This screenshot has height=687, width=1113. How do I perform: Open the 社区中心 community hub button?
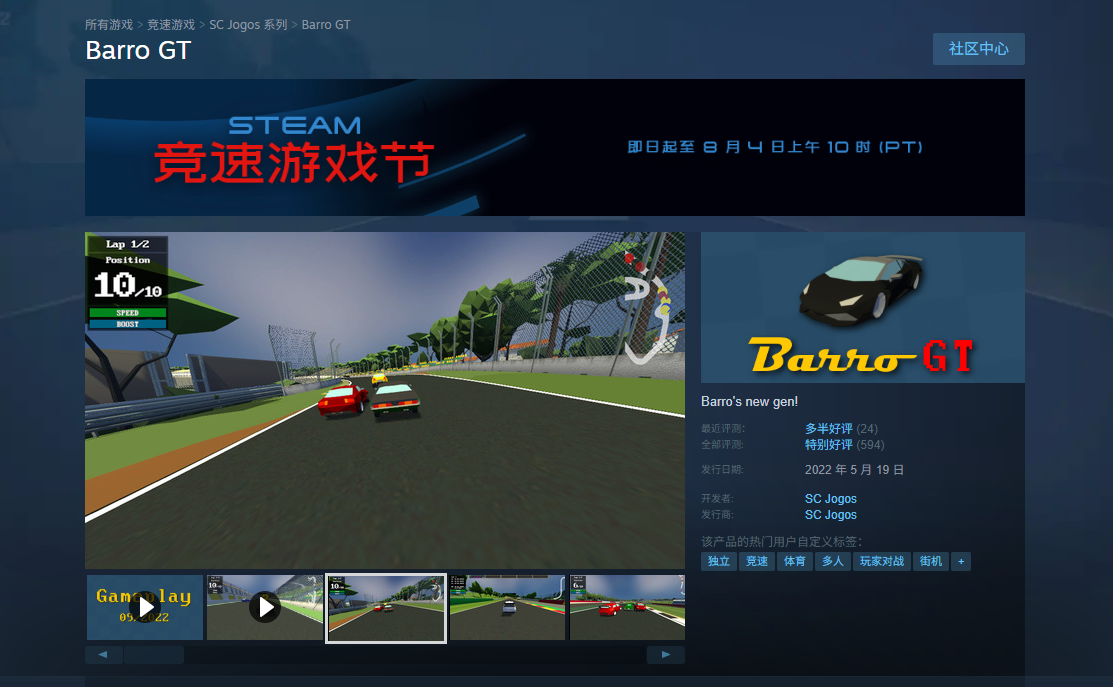click(x=978, y=49)
